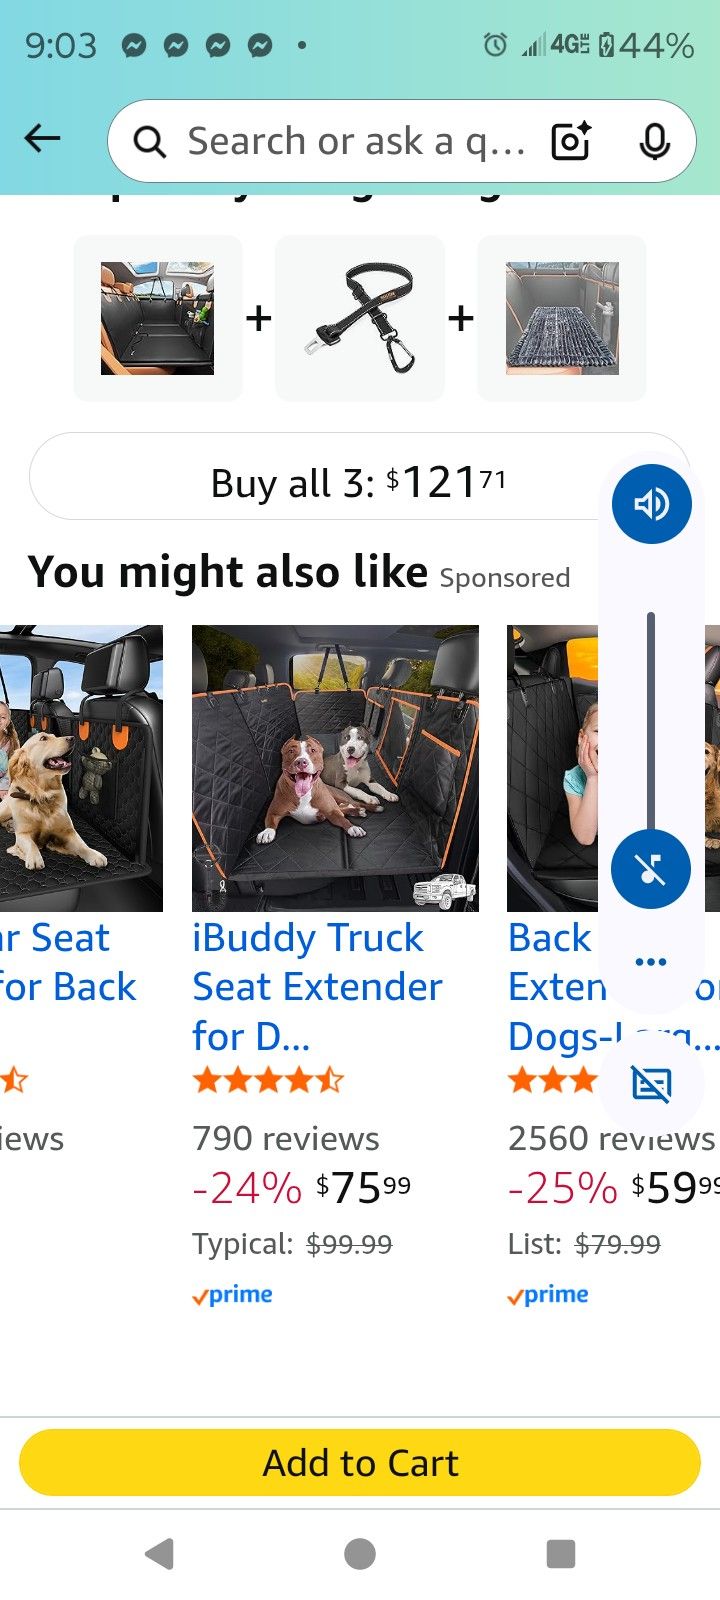Select the dog seat belt leash thumbnail

click(x=360, y=318)
